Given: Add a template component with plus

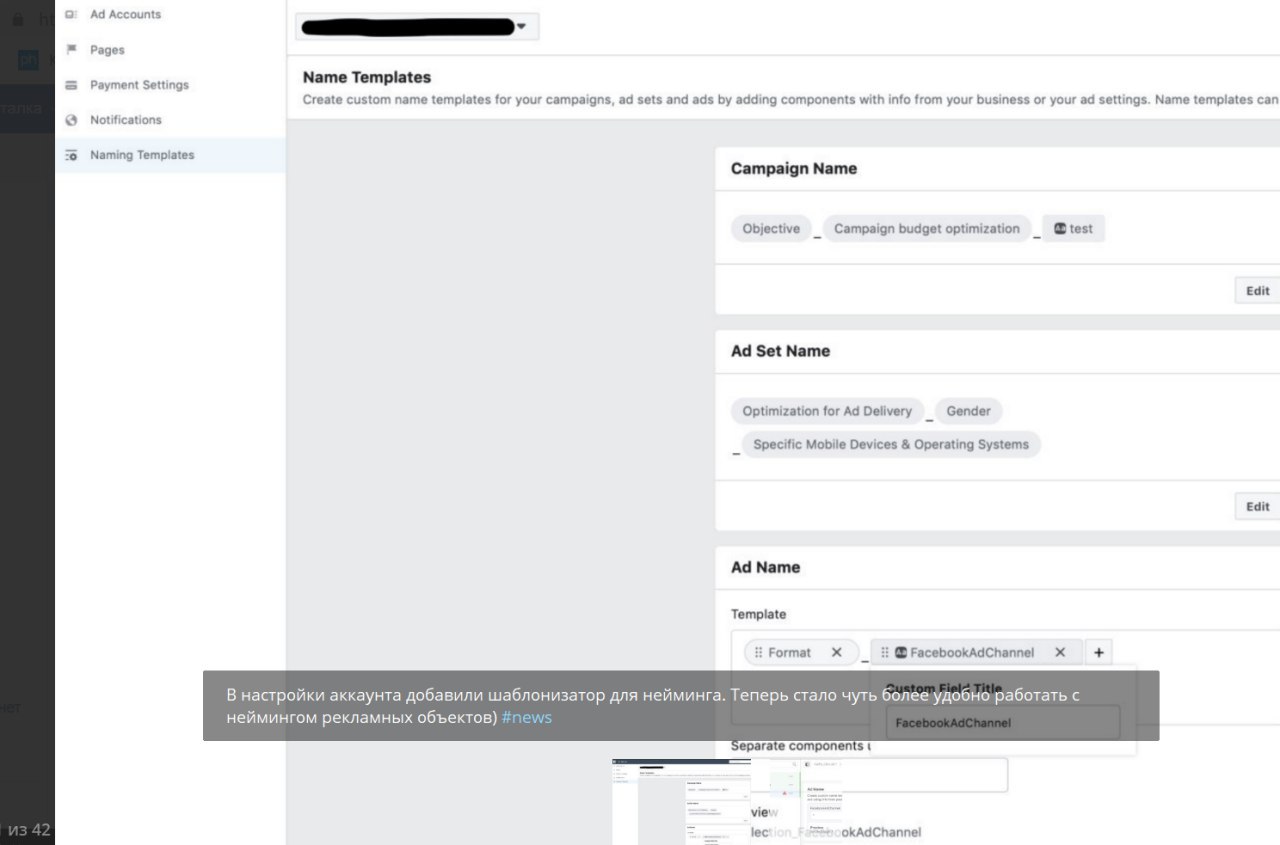Looking at the screenshot, I should (x=1098, y=652).
